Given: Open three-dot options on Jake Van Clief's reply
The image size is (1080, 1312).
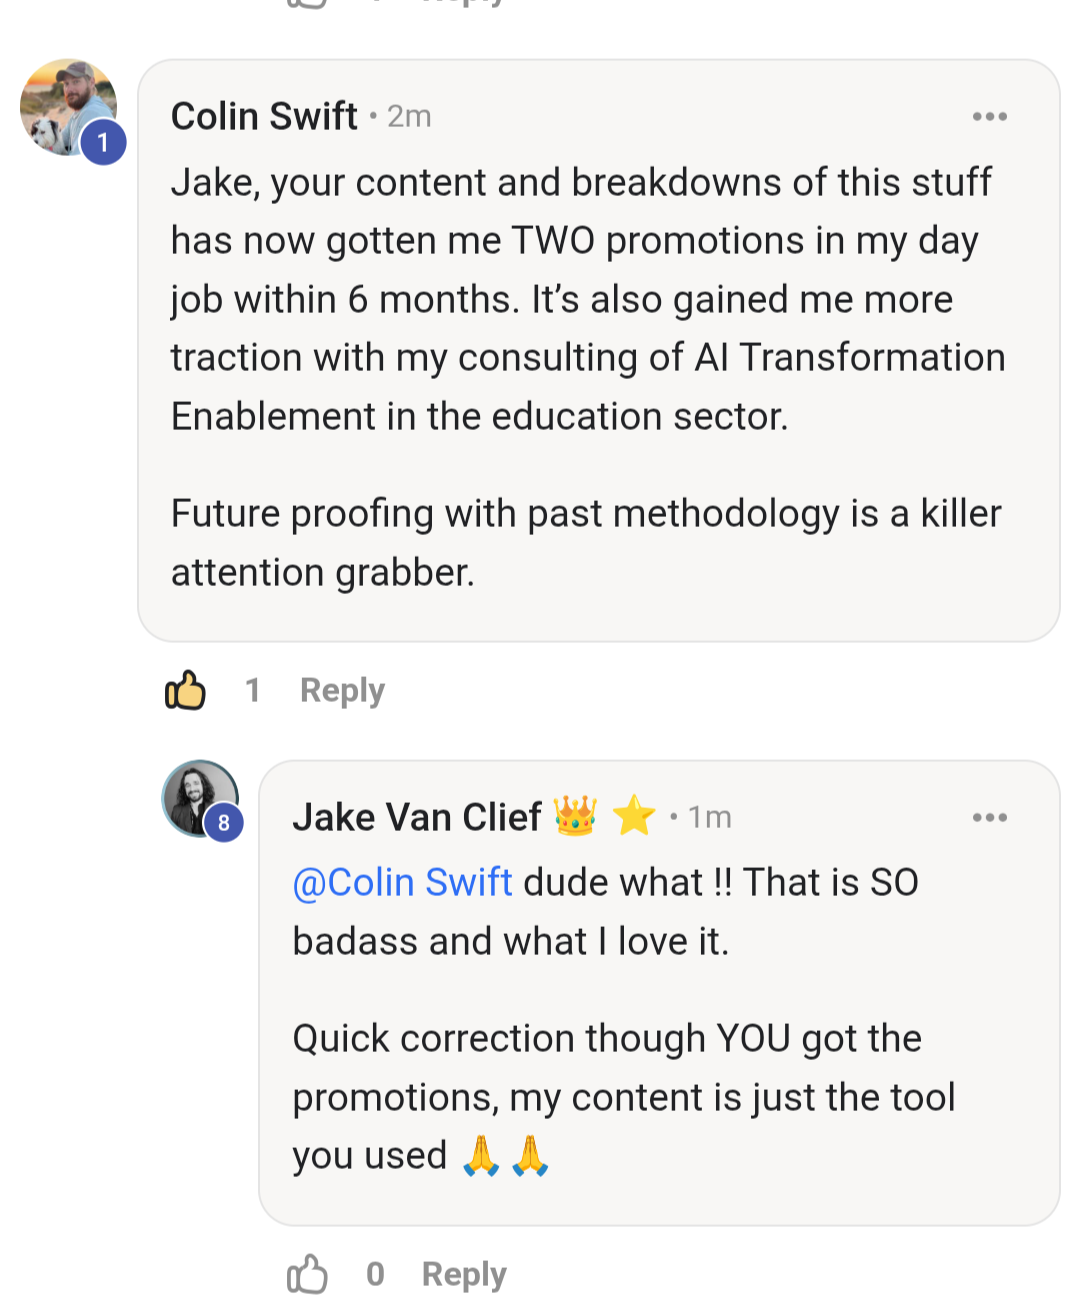Looking at the screenshot, I should pyautogui.click(x=989, y=818).
